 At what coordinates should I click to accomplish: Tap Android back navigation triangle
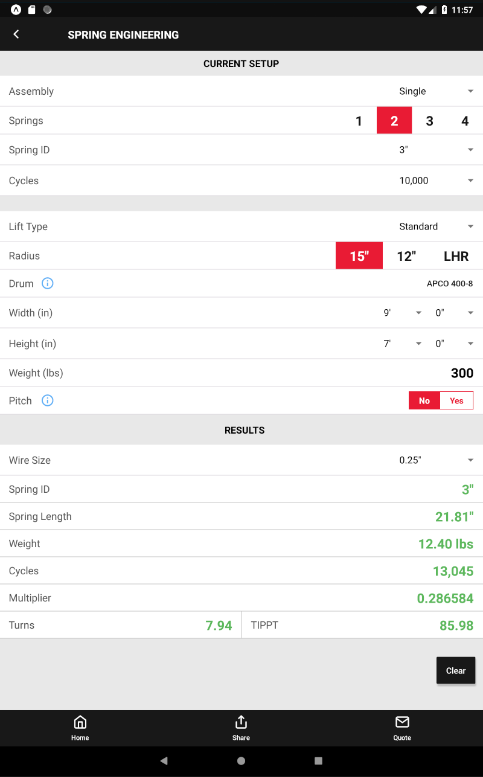(164, 761)
